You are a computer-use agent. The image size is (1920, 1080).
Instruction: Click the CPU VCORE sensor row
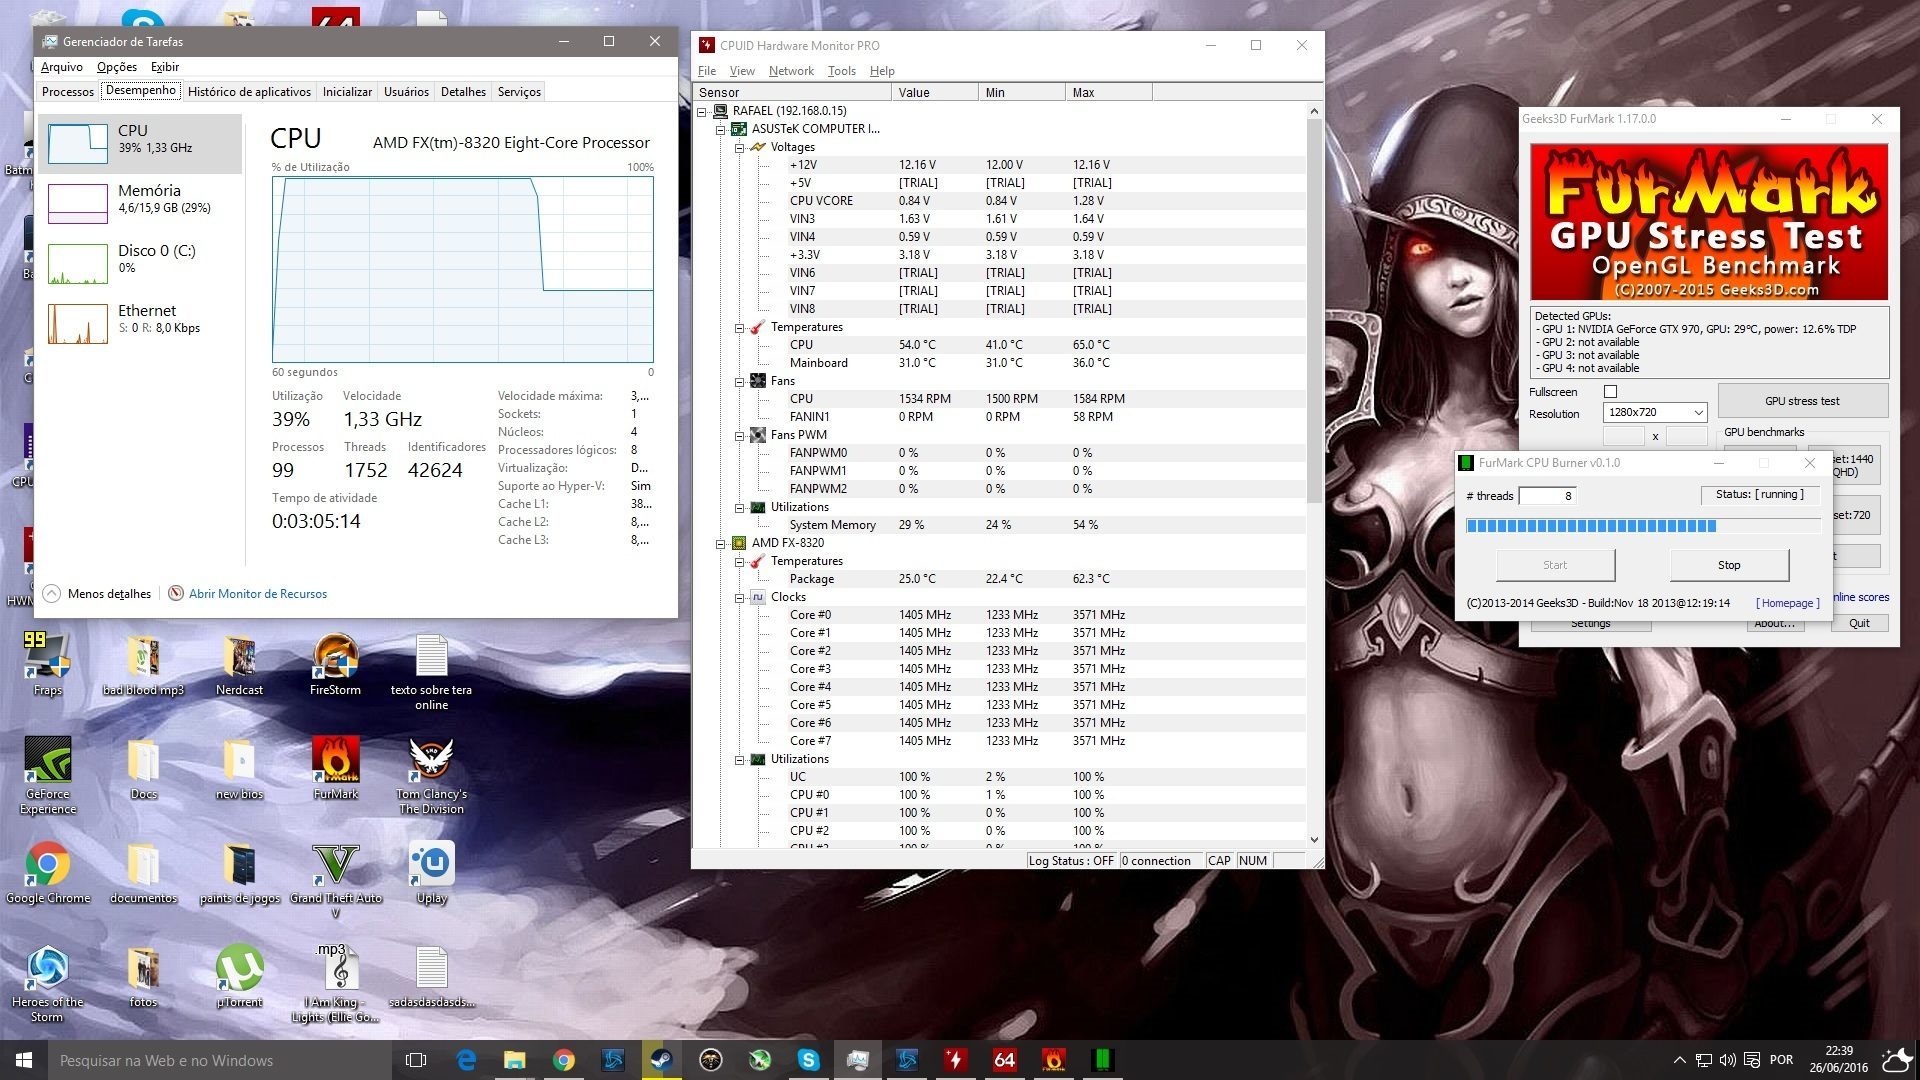click(x=1000, y=201)
